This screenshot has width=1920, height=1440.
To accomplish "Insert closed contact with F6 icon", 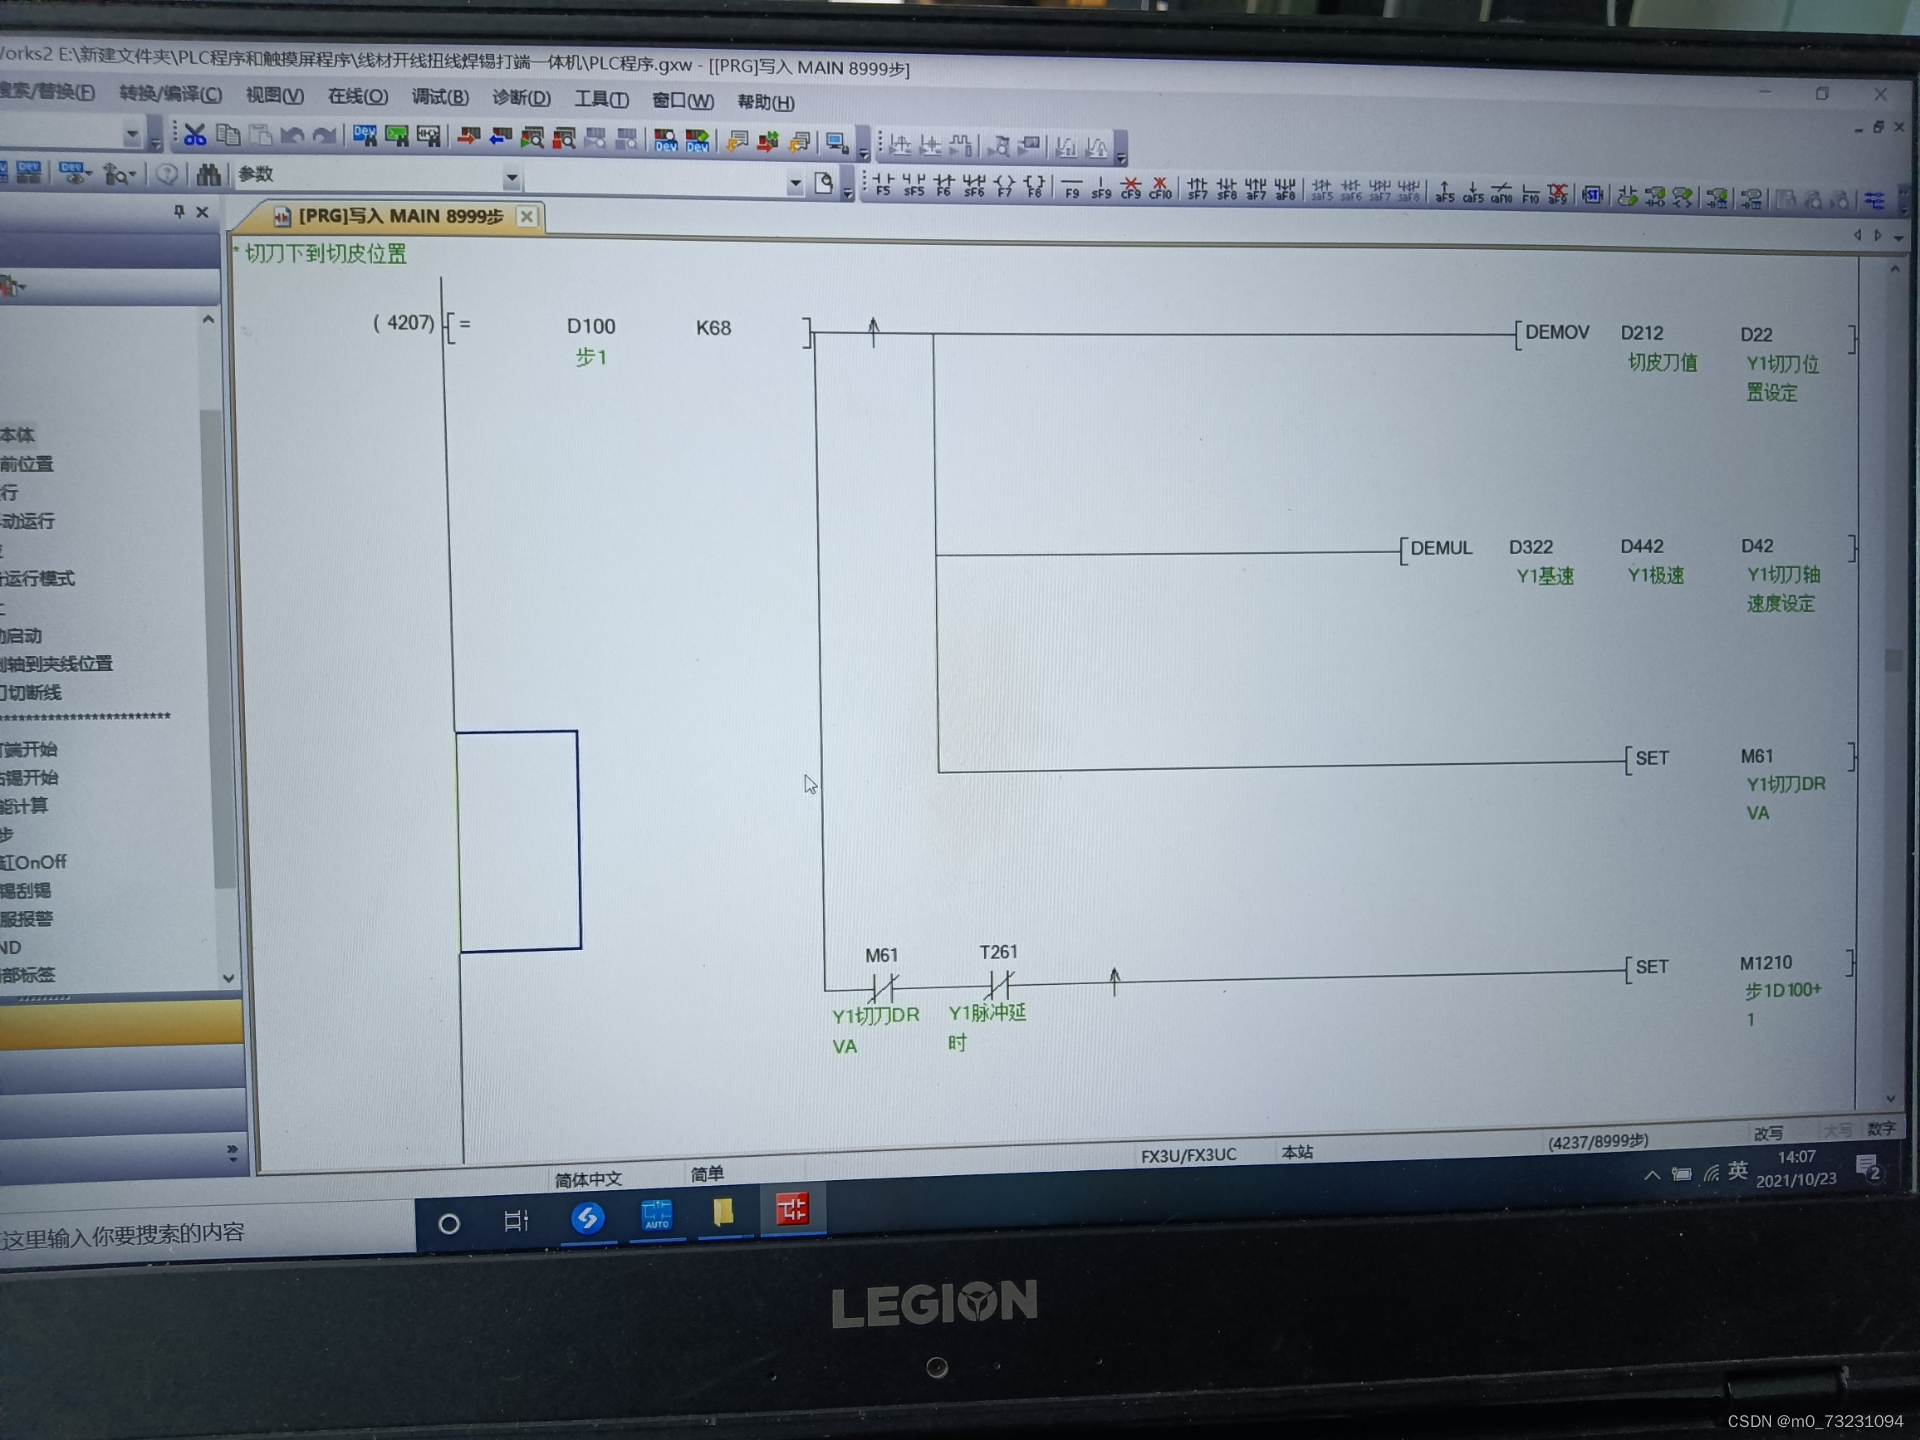I will pos(943,186).
